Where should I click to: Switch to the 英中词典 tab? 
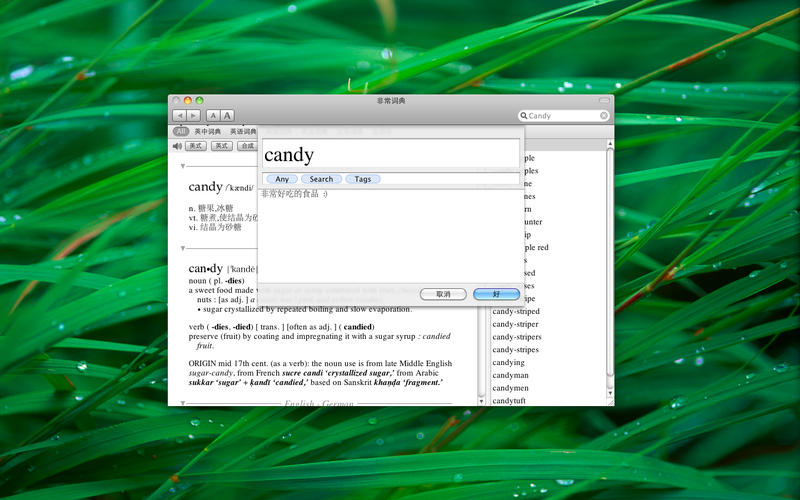coord(208,132)
